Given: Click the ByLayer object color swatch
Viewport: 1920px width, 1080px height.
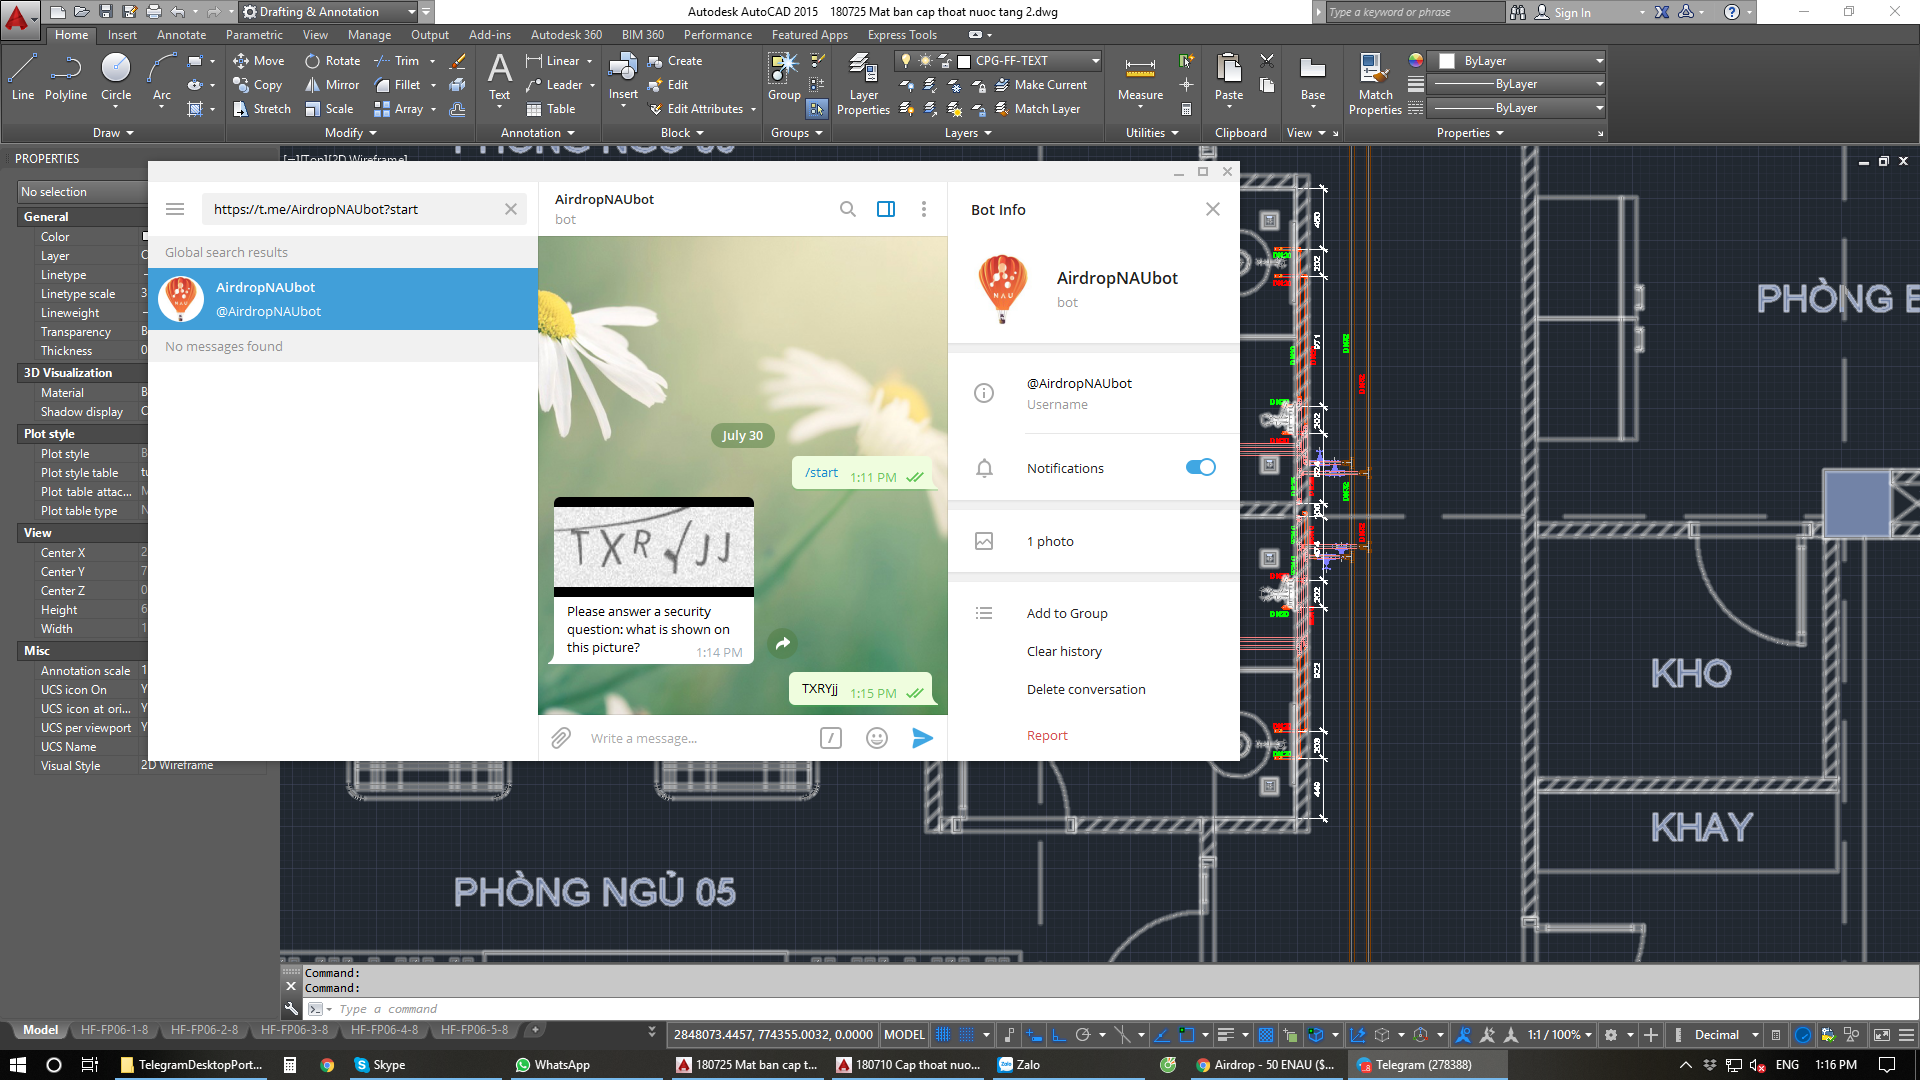Looking at the screenshot, I should coord(1447,61).
